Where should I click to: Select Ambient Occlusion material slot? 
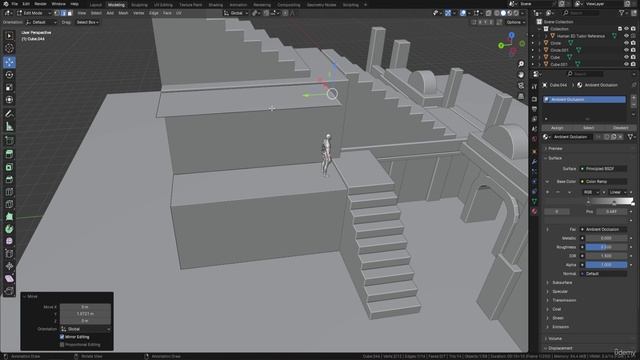(x=584, y=100)
